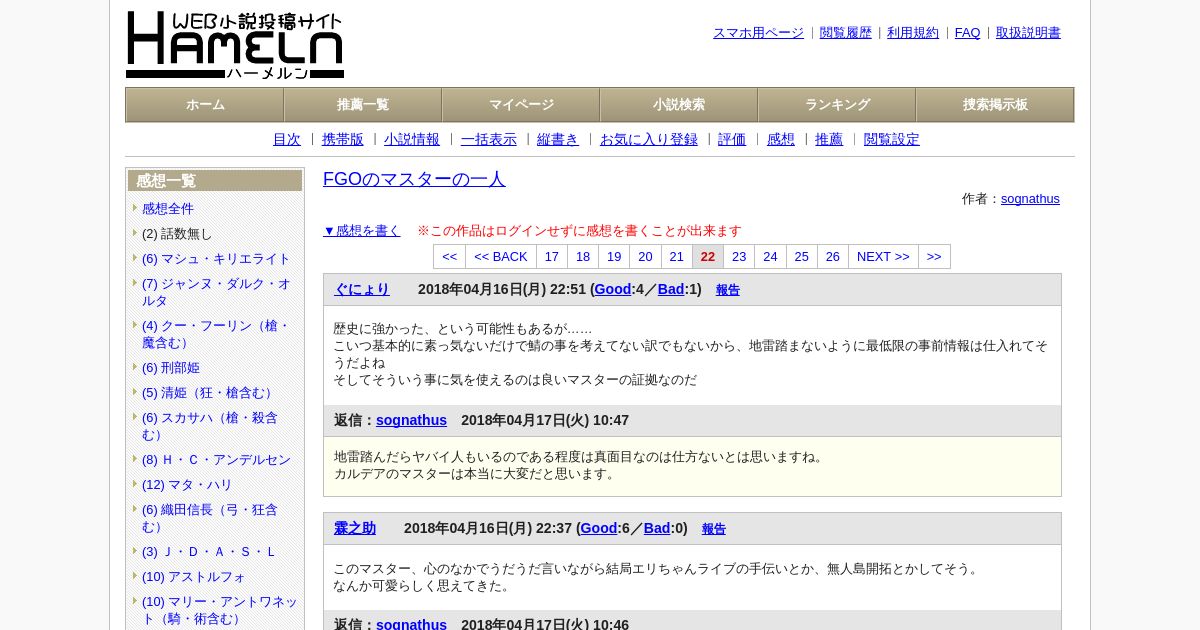Image resolution: width=1200 pixels, height=630 pixels.
Task: Filter by マシュ・キリエライト chapter
Action: pyautogui.click(x=216, y=258)
